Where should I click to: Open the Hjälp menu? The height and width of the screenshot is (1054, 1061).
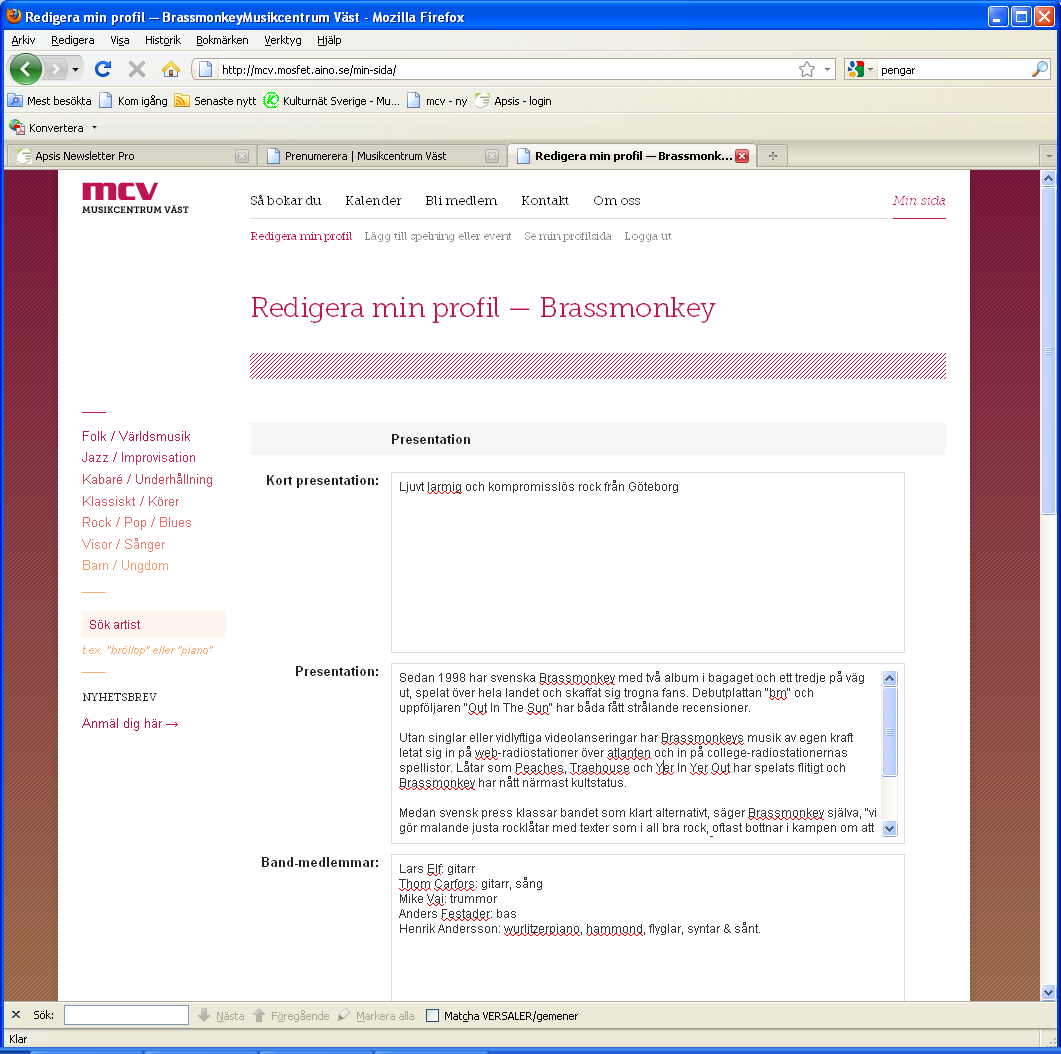click(x=329, y=40)
